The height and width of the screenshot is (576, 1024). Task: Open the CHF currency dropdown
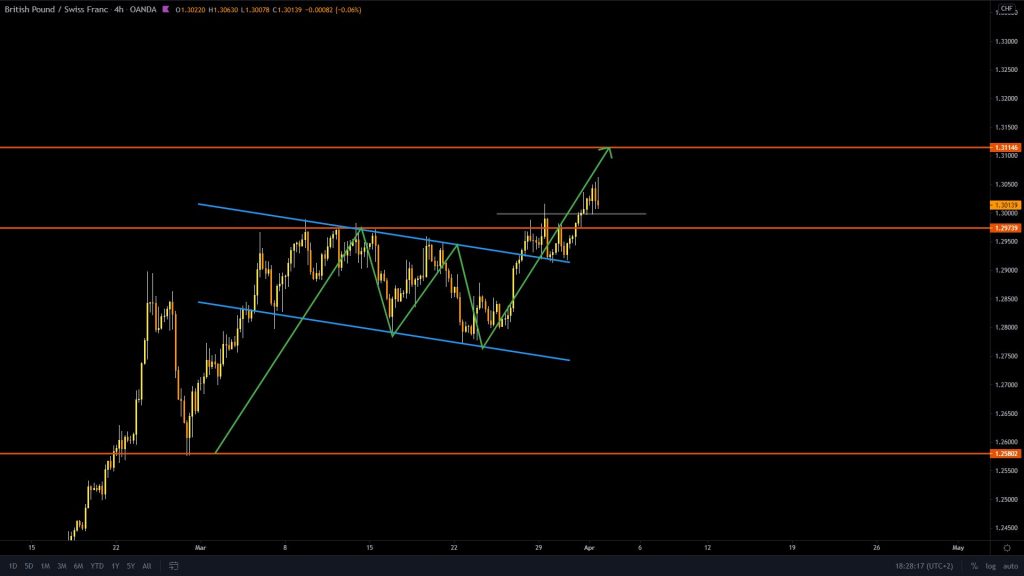(x=1005, y=9)
